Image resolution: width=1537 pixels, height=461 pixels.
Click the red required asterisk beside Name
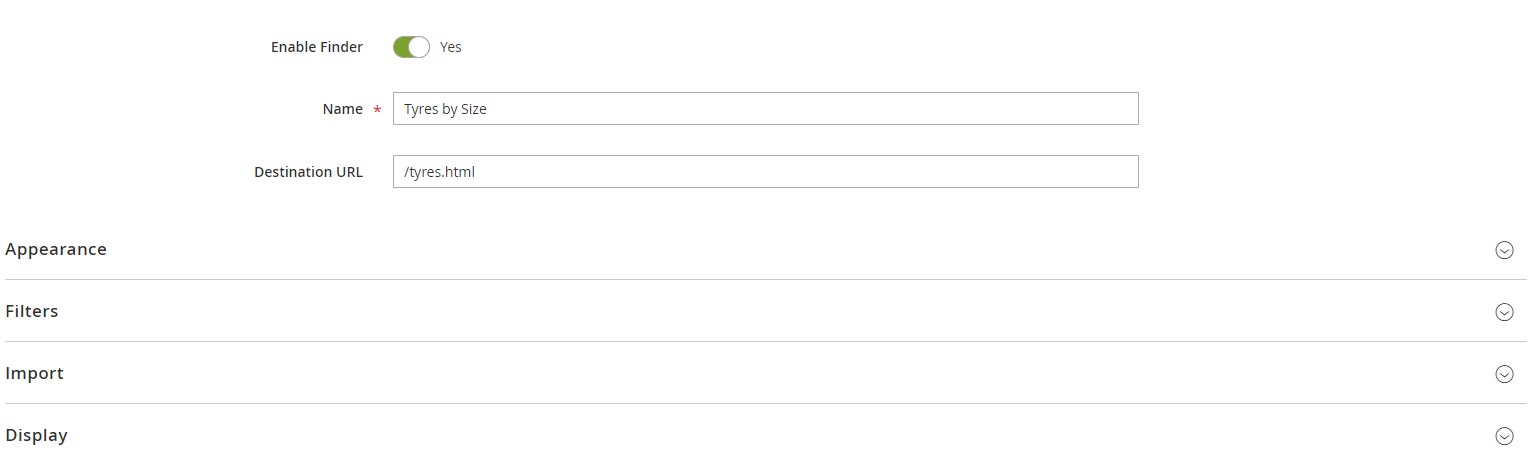pos(377,110)
